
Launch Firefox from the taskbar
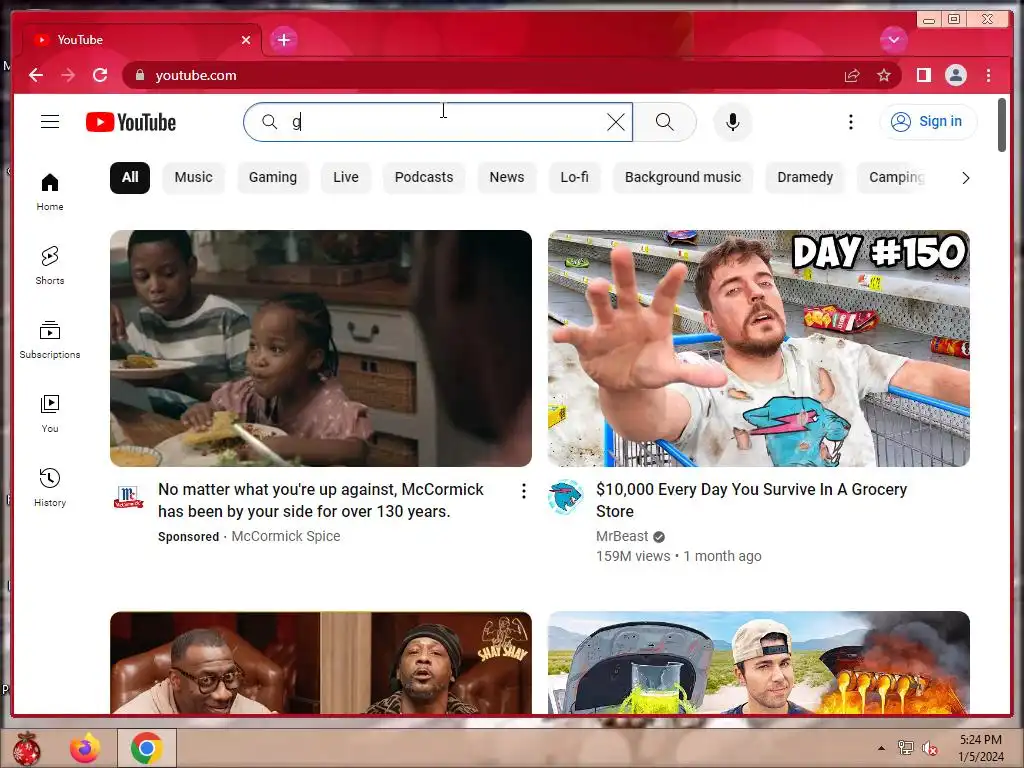pyautogui.click(x=85, y=748)
